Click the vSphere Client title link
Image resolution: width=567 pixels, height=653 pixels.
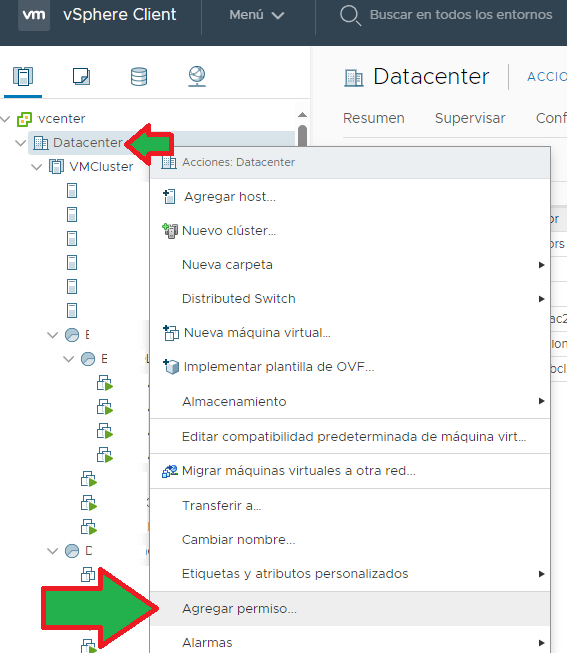point(120,15)
